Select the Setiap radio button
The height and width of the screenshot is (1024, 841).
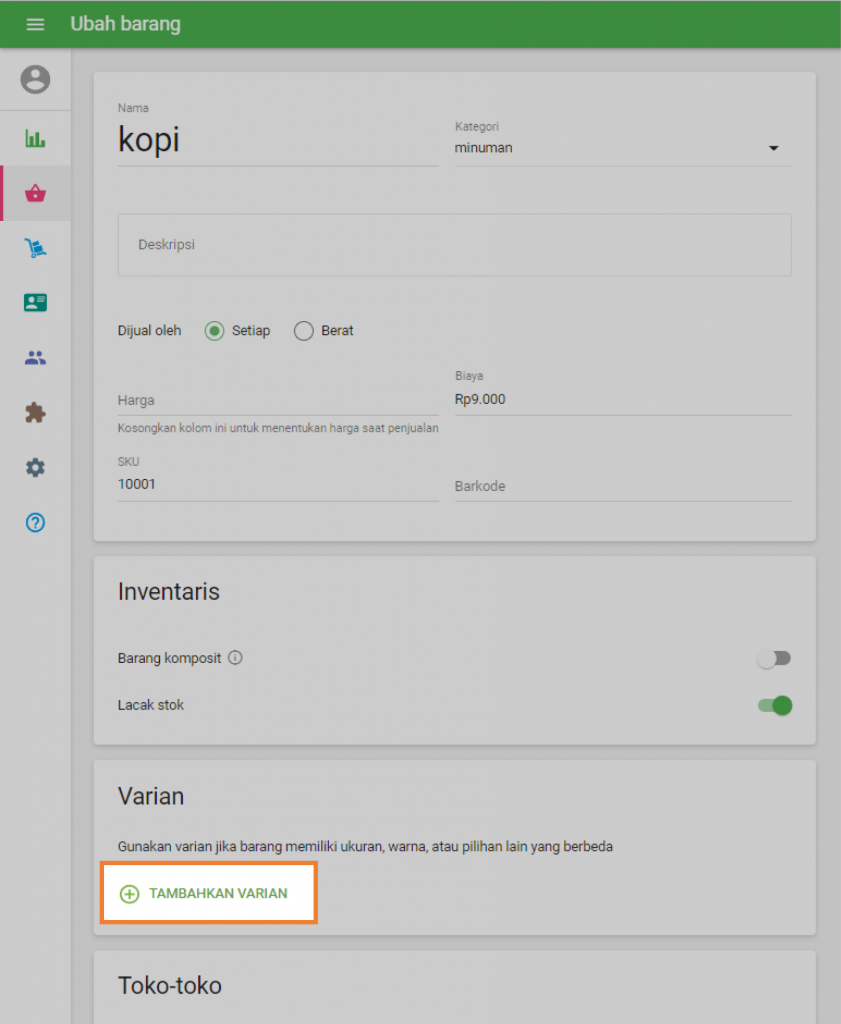[x=214, y=331]
